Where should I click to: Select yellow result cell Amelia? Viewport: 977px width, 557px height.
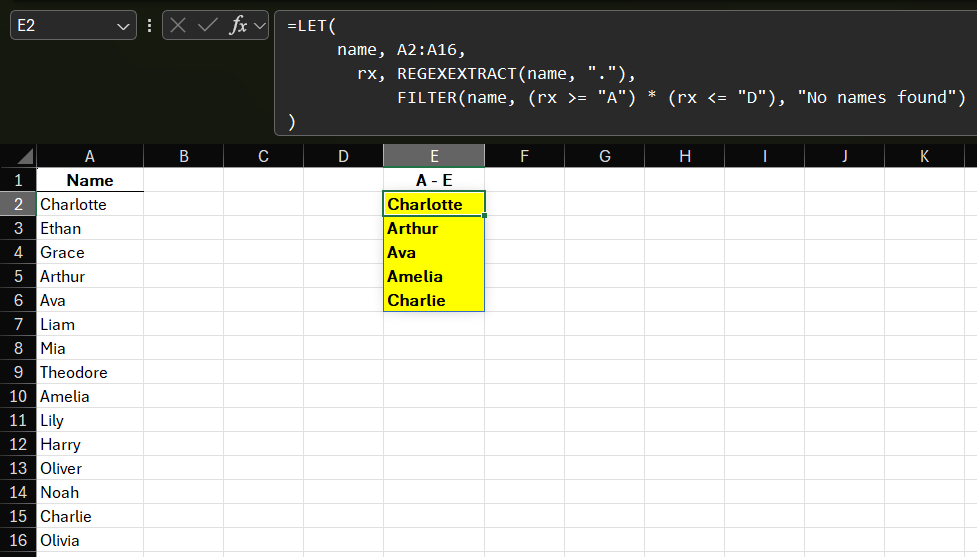click(x=434, y=276)
